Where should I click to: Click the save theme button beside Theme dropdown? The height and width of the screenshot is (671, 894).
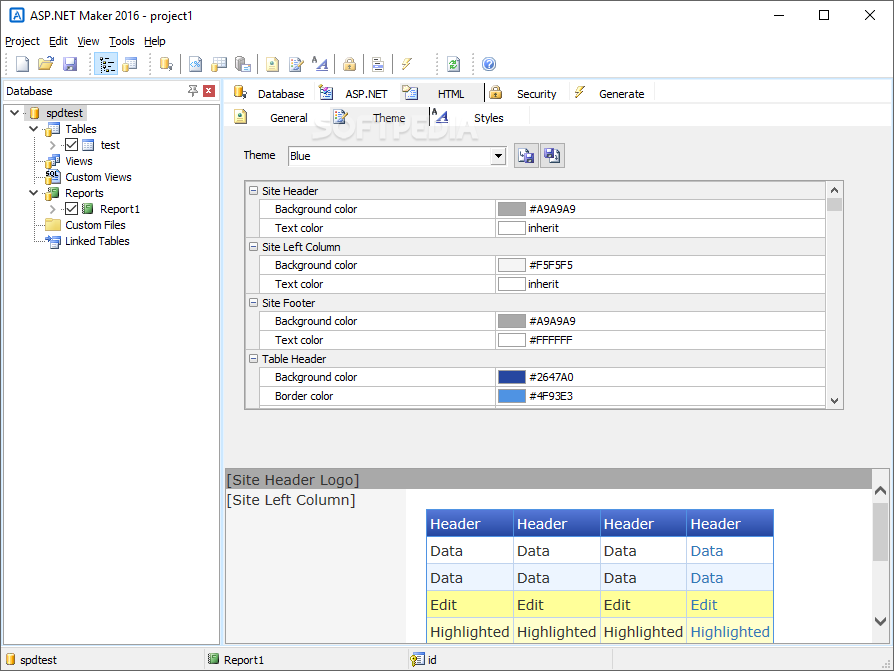[x=552, y=156]
